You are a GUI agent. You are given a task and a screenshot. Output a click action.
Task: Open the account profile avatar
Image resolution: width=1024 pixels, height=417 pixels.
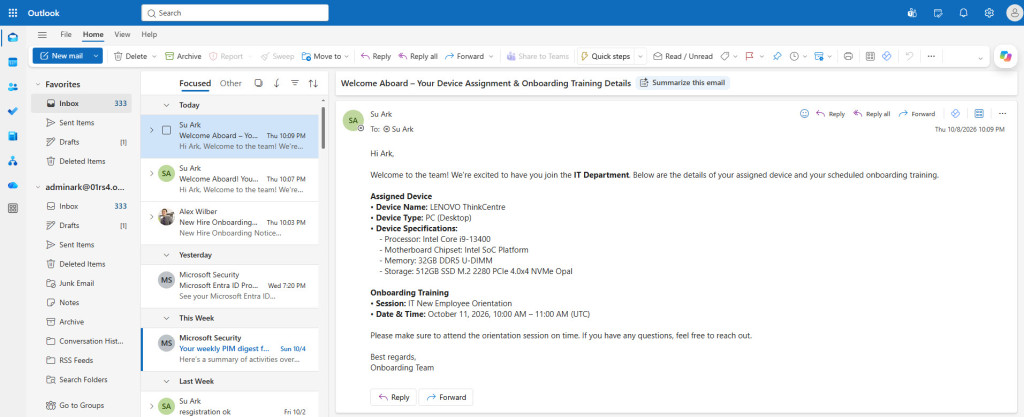click(x=1013, y=12)
